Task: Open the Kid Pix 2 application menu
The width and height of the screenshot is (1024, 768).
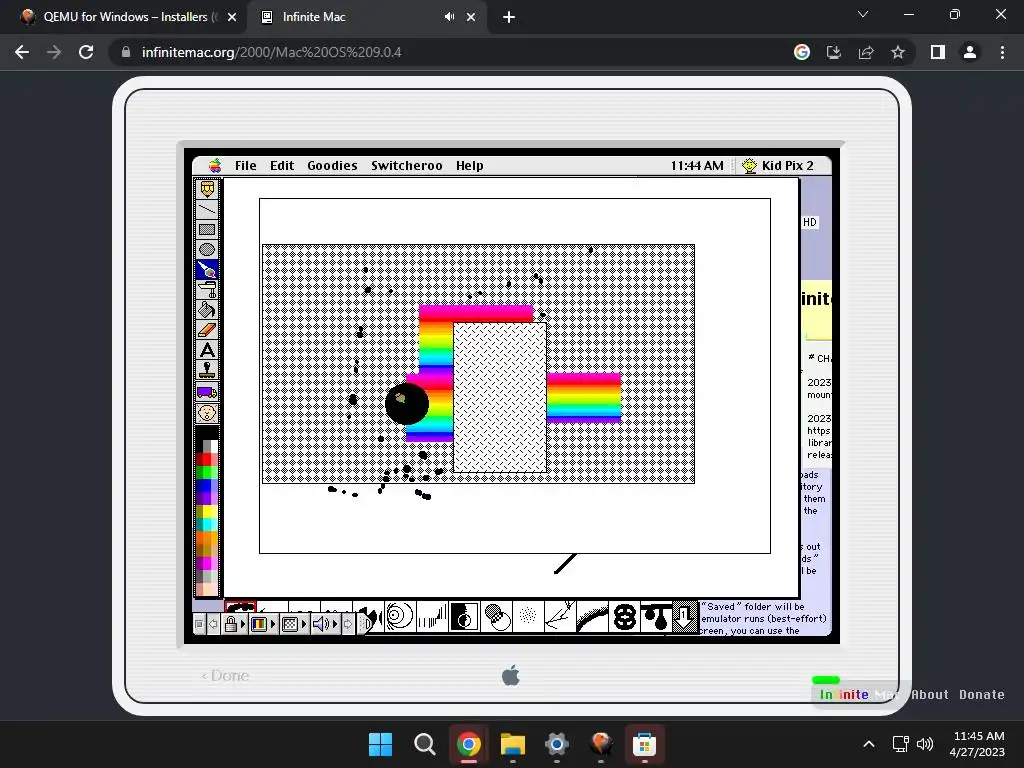Action: pos(778,166)
